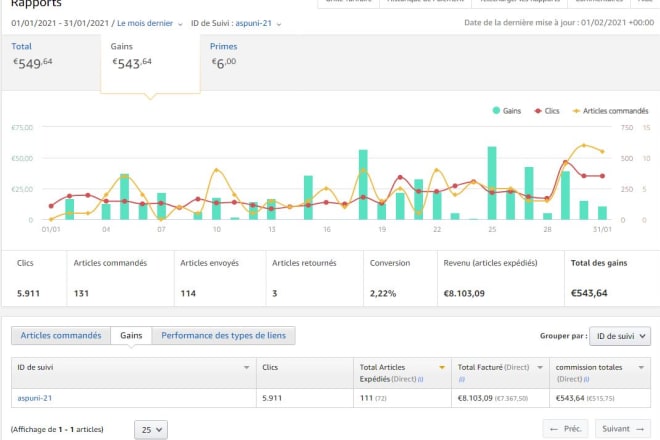
Task: Toggle the Articles commandés series in chart legend
Action: pos(610,111)
